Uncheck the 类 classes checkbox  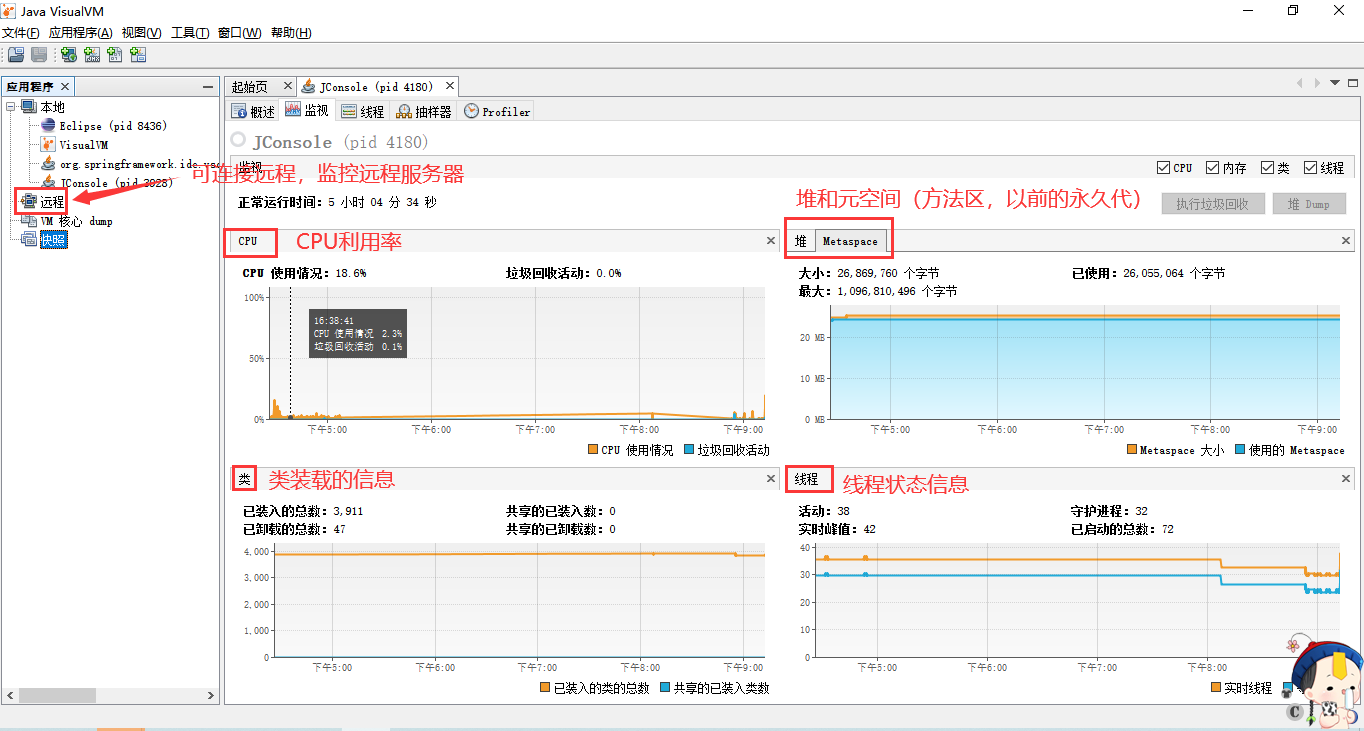(1267, 168)
